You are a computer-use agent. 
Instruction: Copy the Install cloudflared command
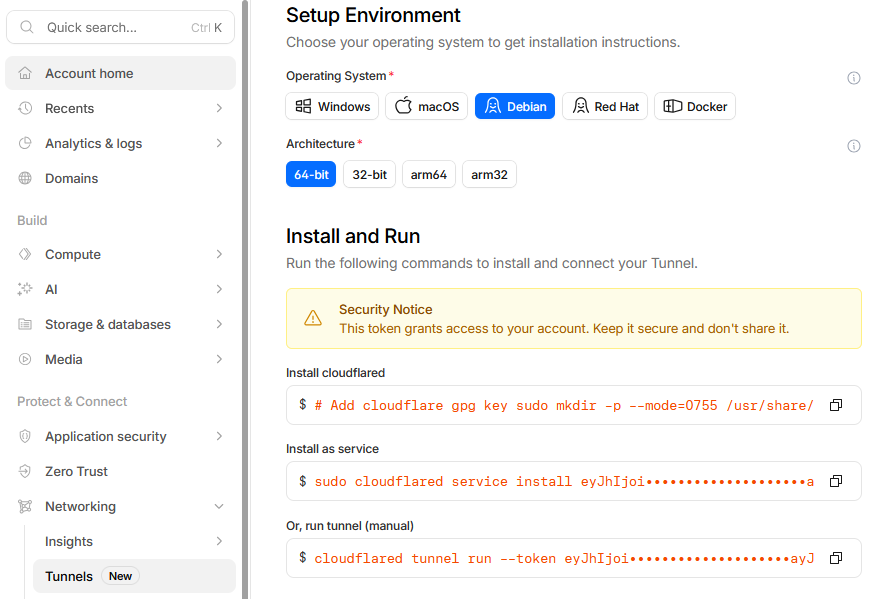click(835, 405)
